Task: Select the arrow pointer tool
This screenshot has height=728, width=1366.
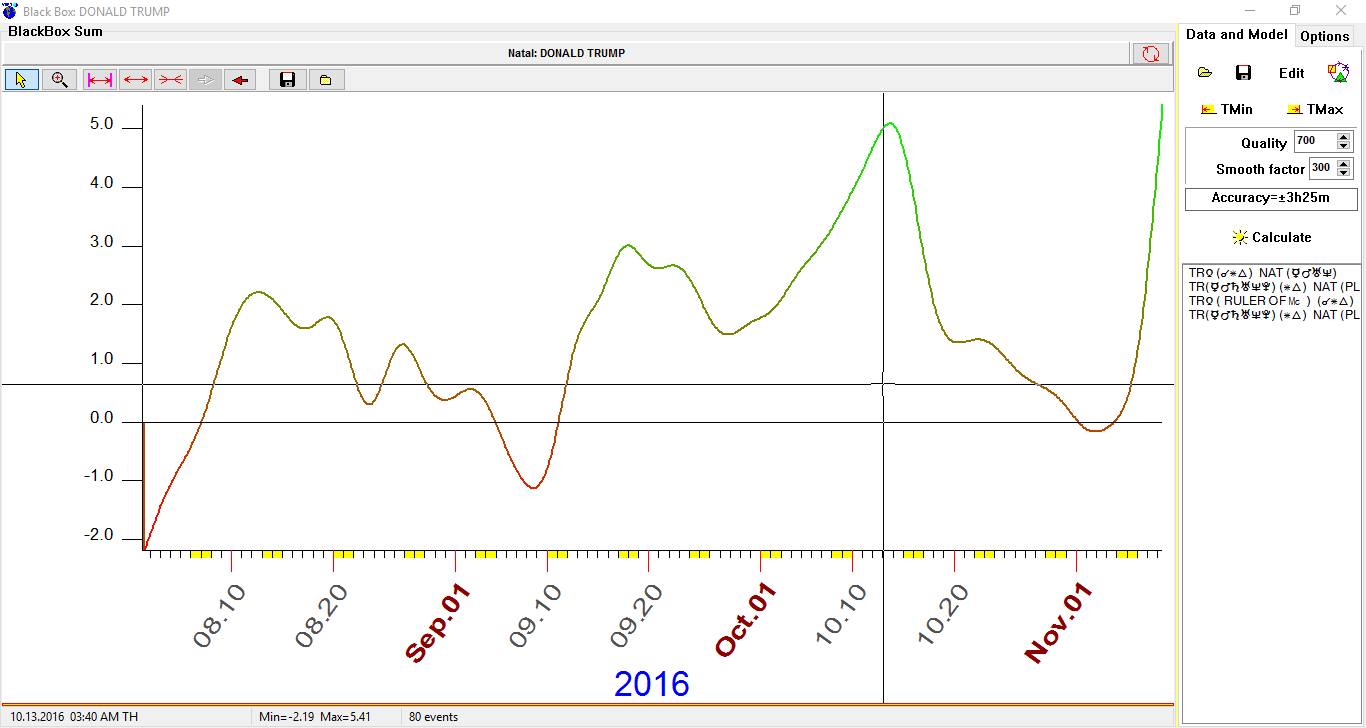Action: (21, 80)
